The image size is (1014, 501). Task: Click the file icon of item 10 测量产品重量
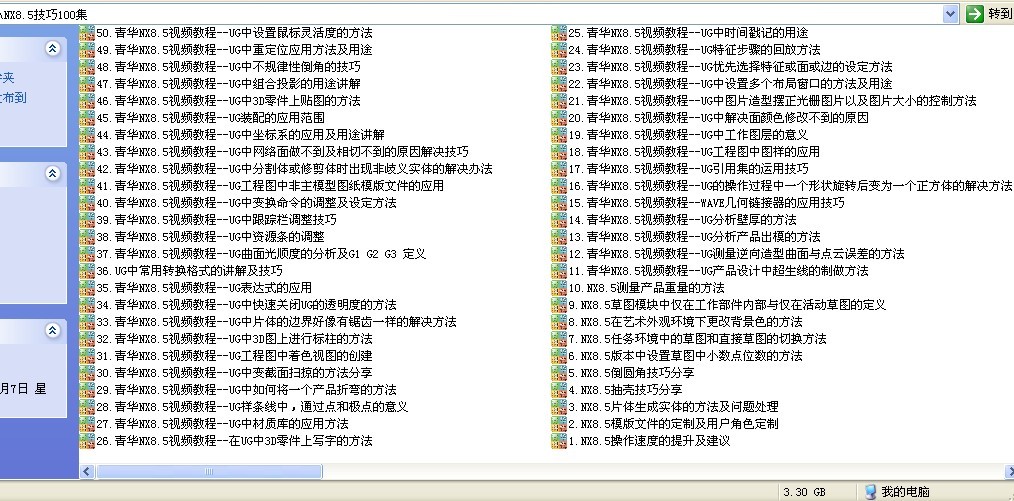pos(559,288)
